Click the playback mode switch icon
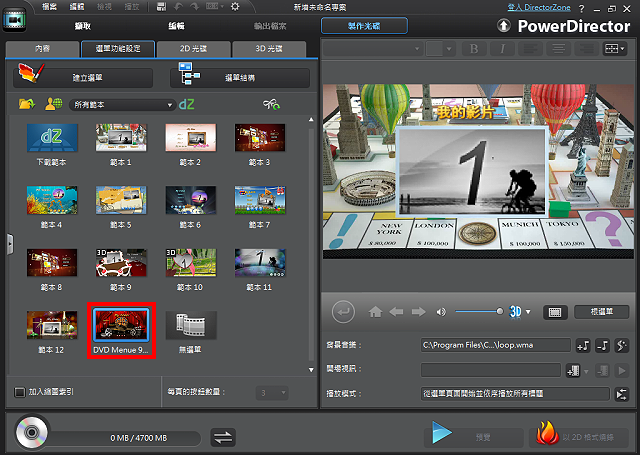 pos(622,394)
